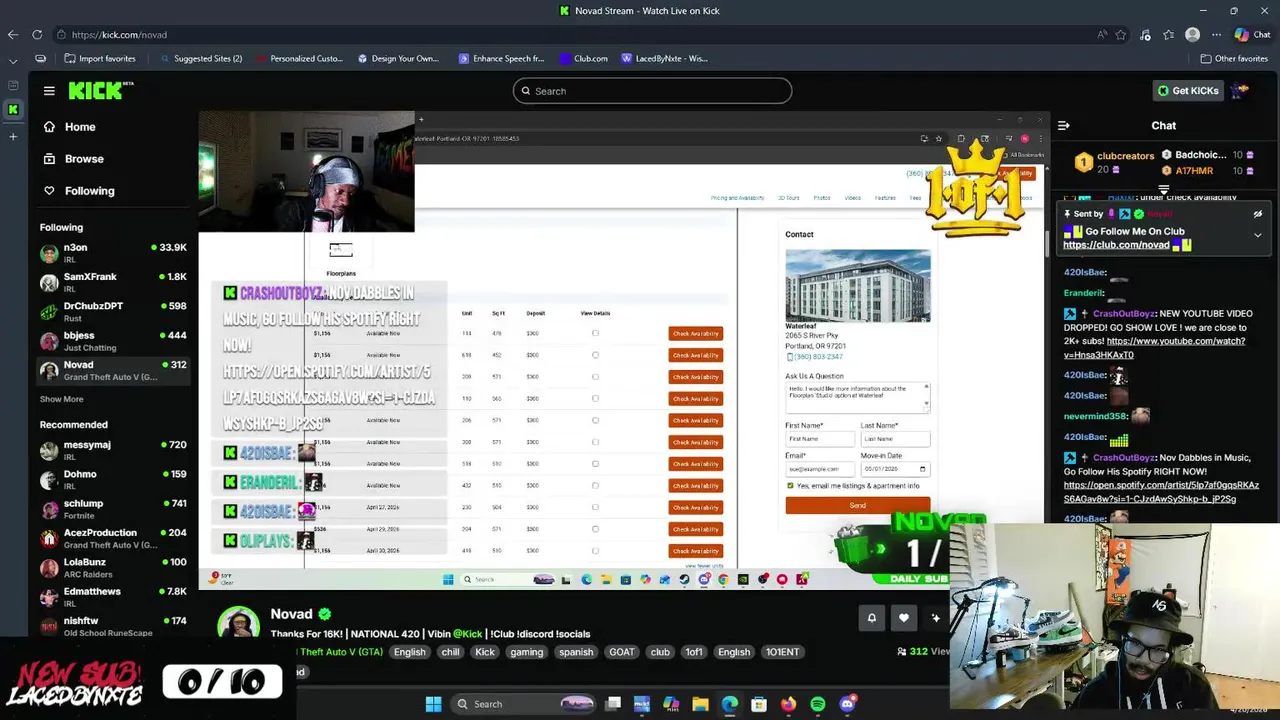Screen dimensions: 1280x720
Task: Open messymaj recommended channel
Action: point(112,450)
